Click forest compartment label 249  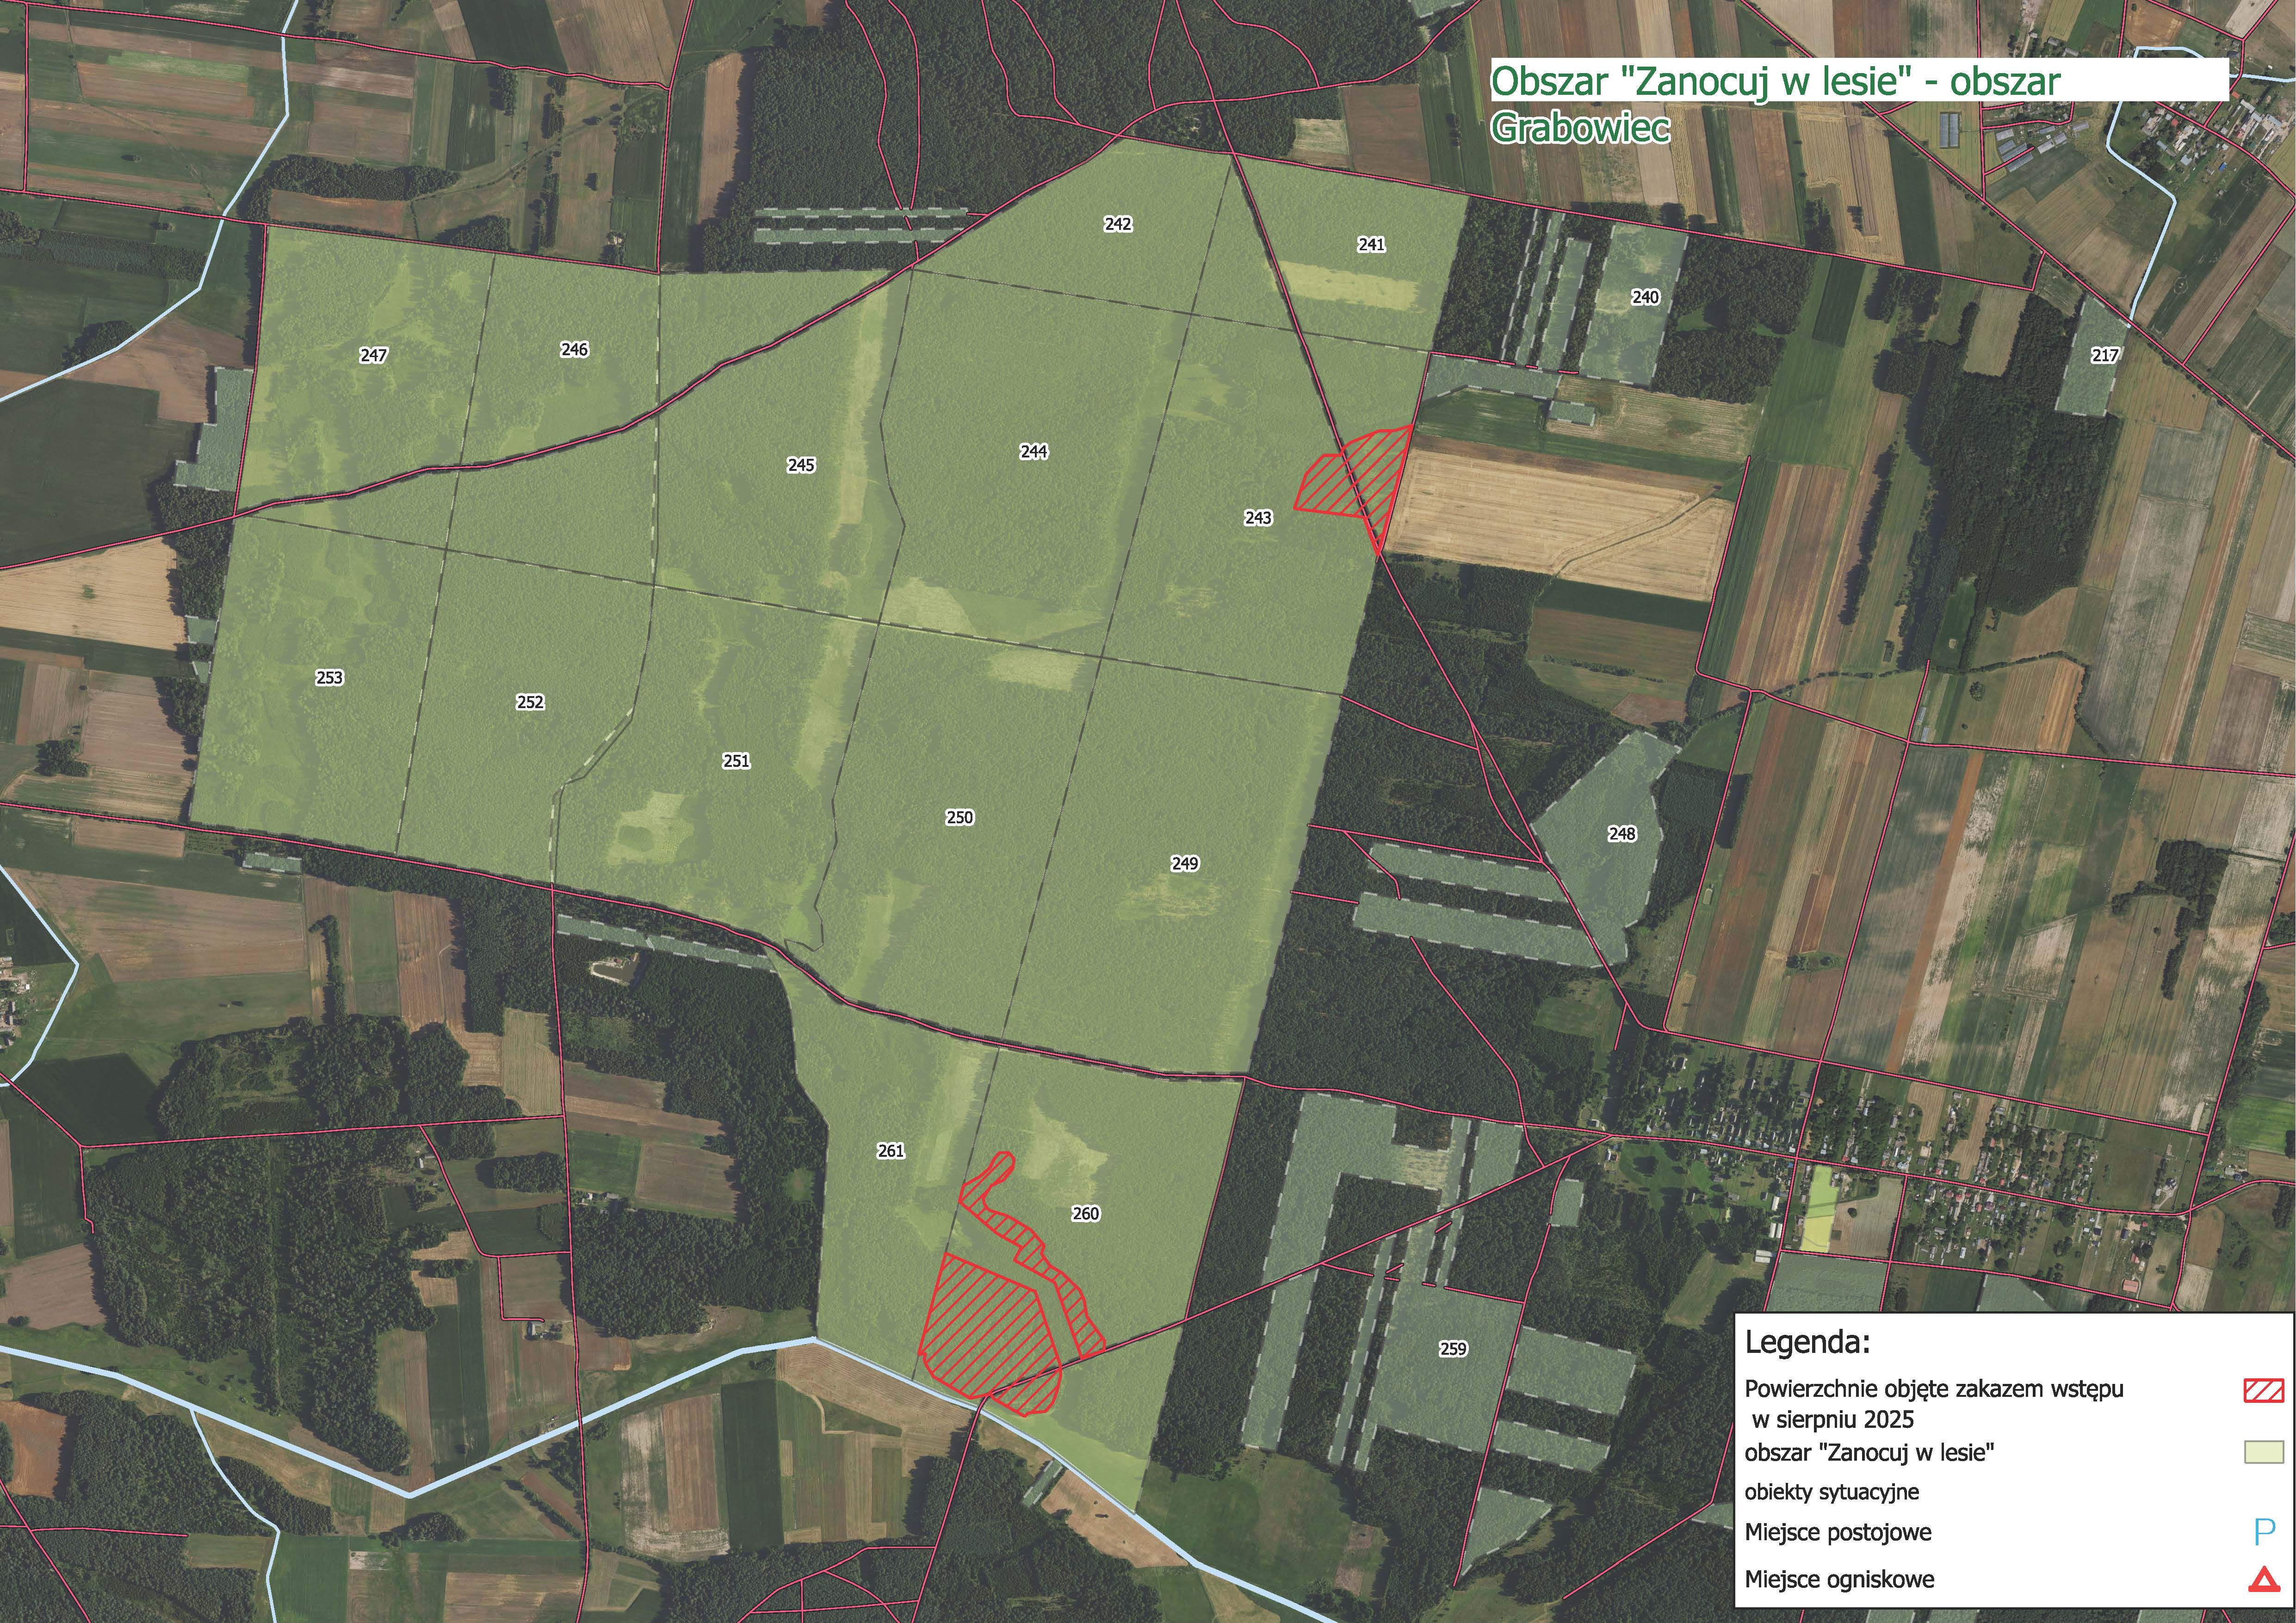pyautogui.click(x=1185, y=863)
